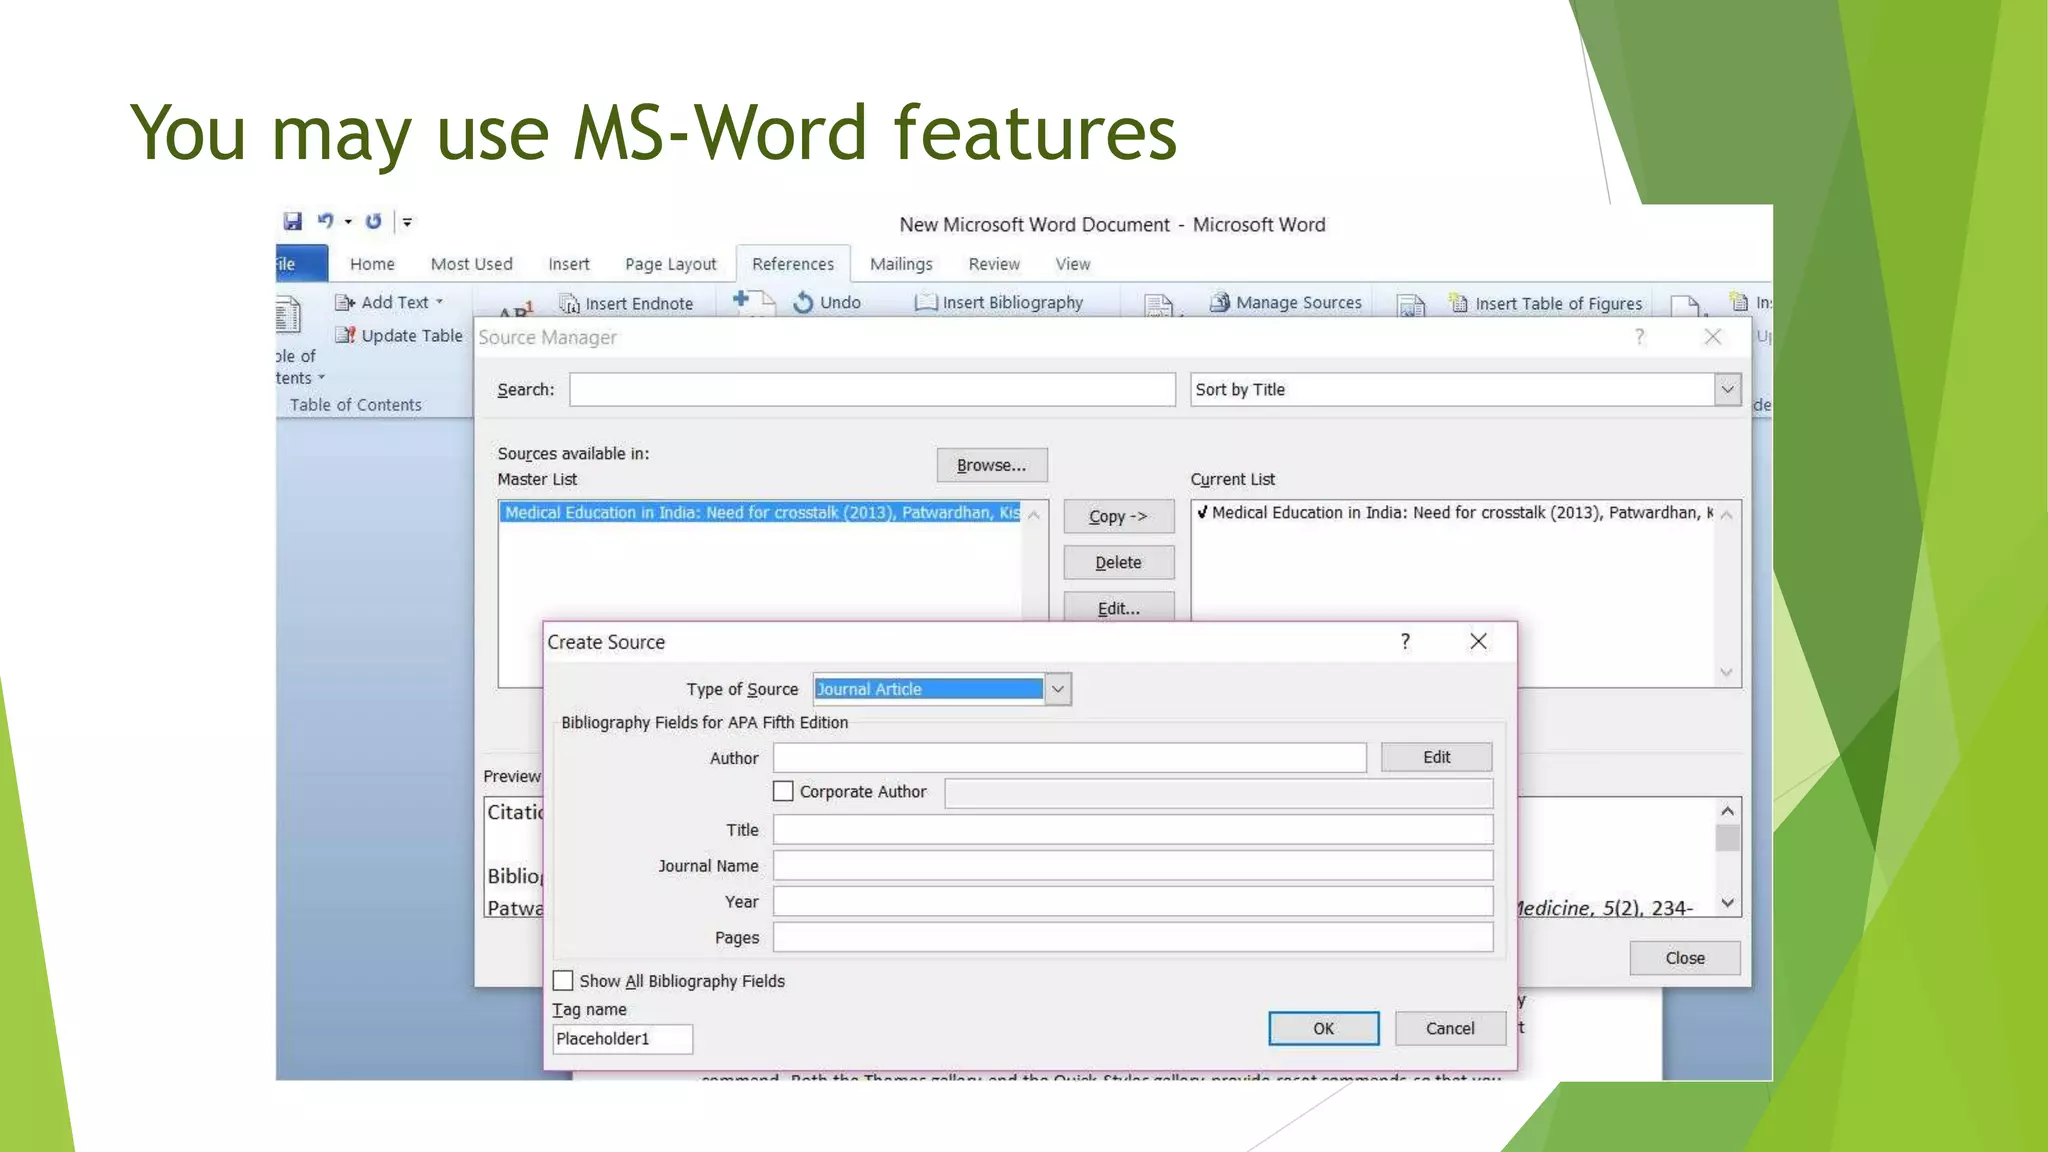Image resolution: width=2048 pixels, height=1152 pixels.
Task: Click the Insert Footnote AB icon
Action: [516, 308]
